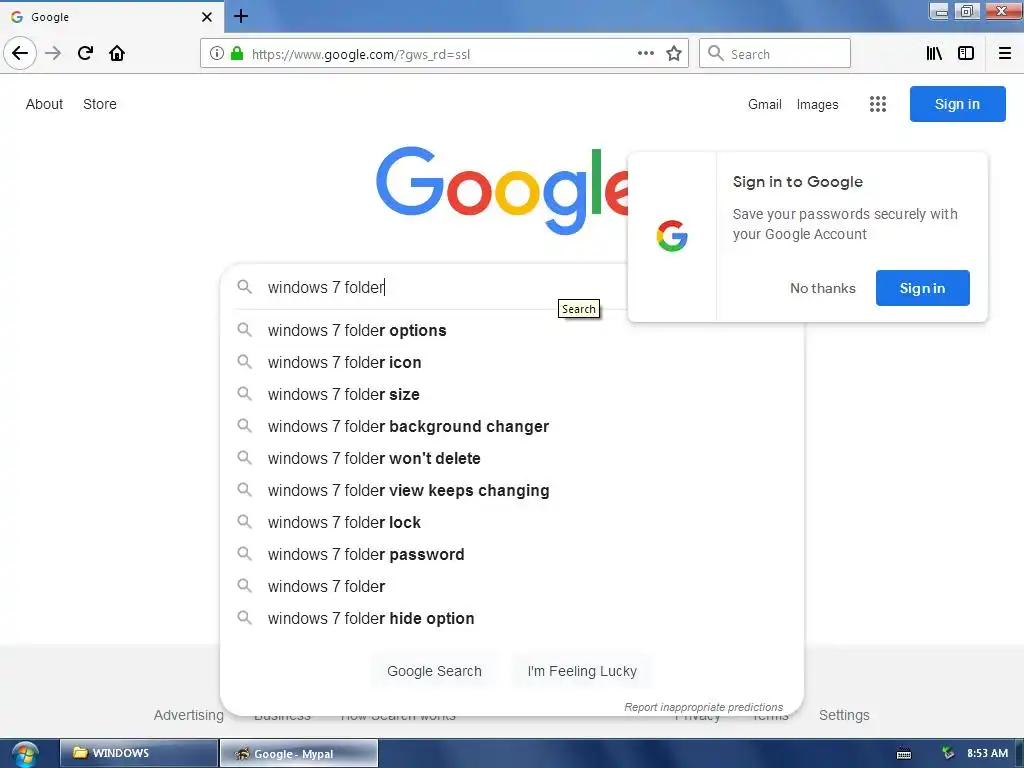This screenshot has width=1024, height=768.
Task: Open the Library bookshelf icon
Action: [x=934, y=54]
